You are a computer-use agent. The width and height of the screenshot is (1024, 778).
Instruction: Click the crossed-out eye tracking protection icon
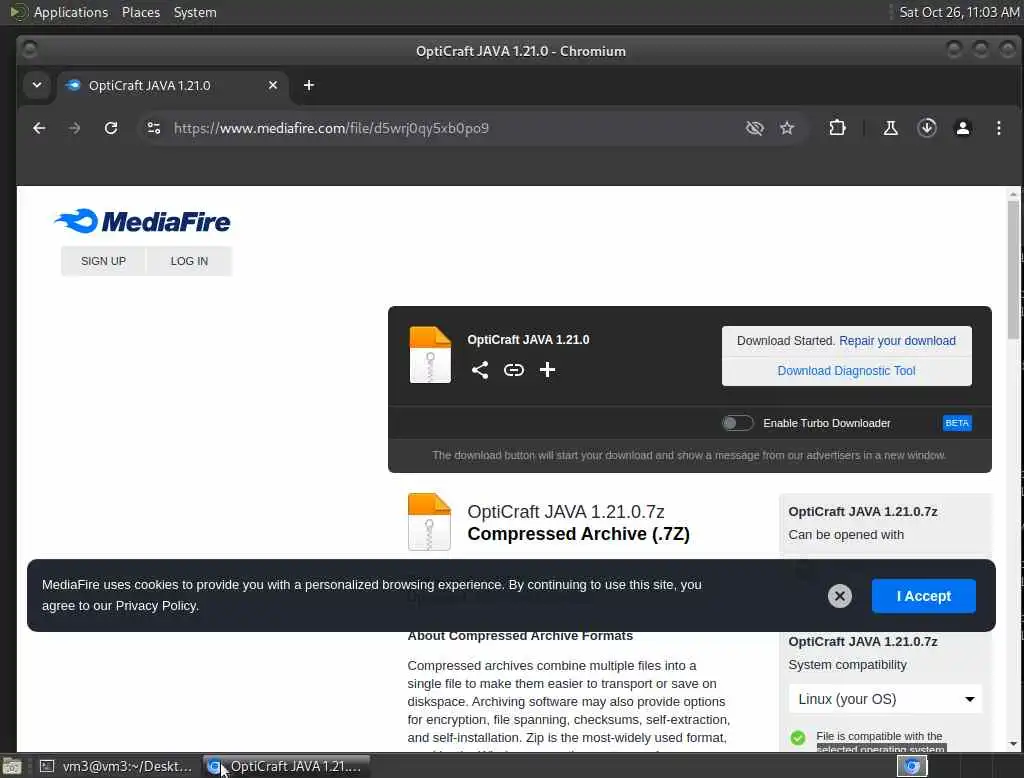click(754, 128)
